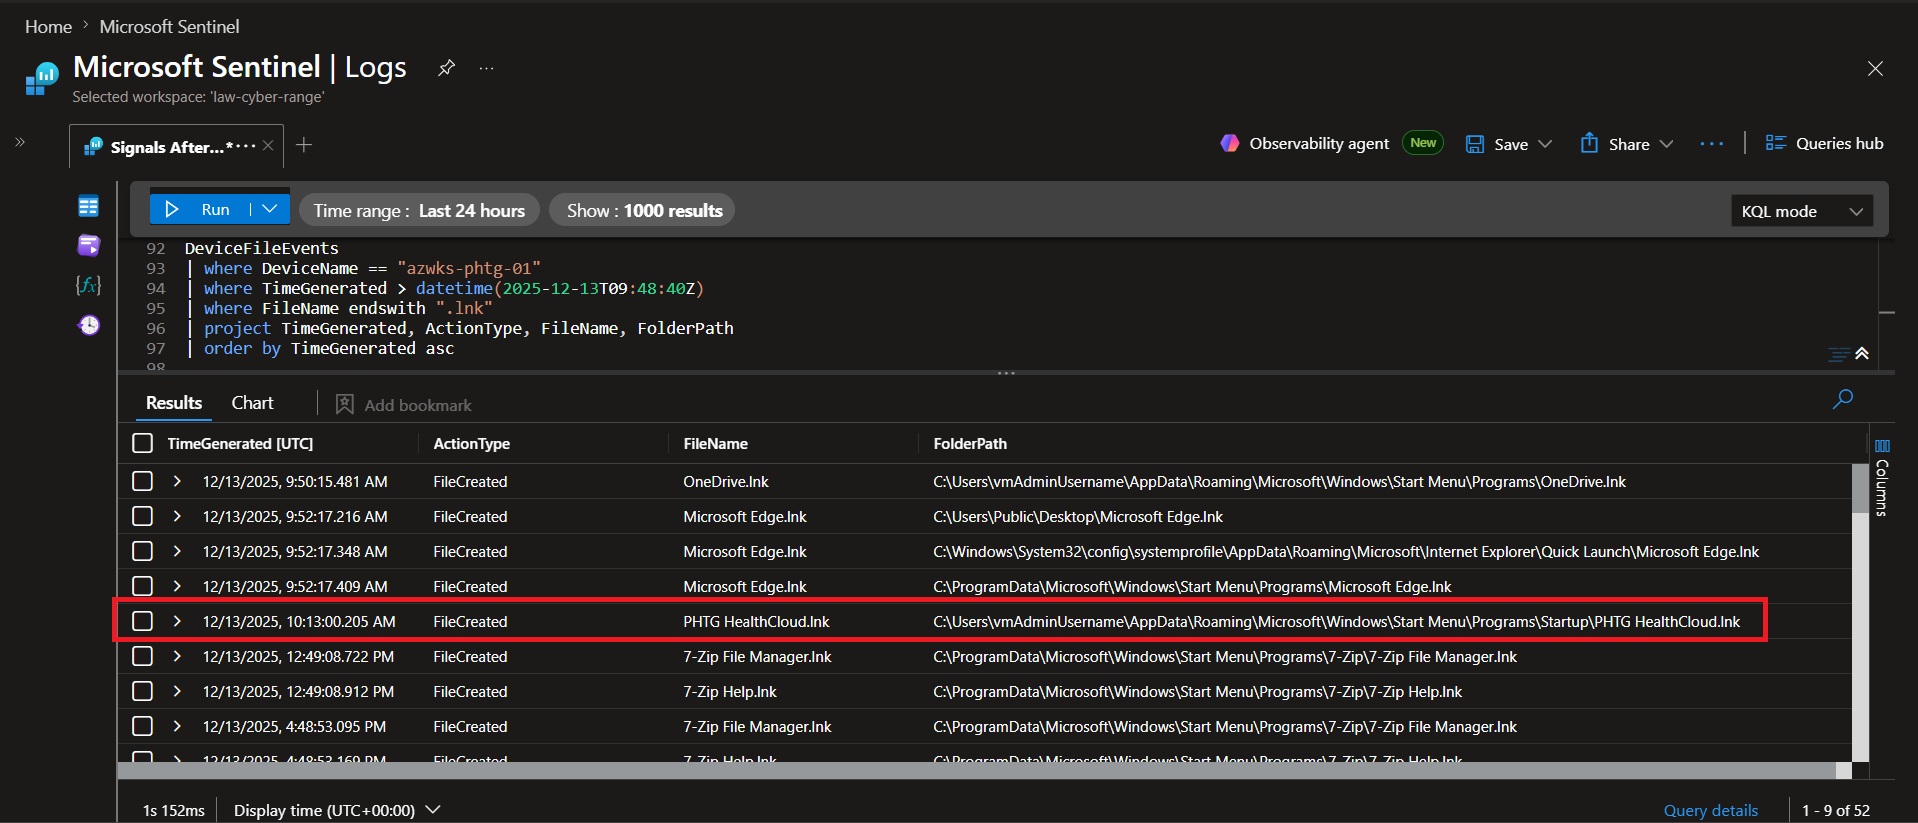Switch to the Results tab
Viewport: 1918px width, 823px height.
click(174, 403)
